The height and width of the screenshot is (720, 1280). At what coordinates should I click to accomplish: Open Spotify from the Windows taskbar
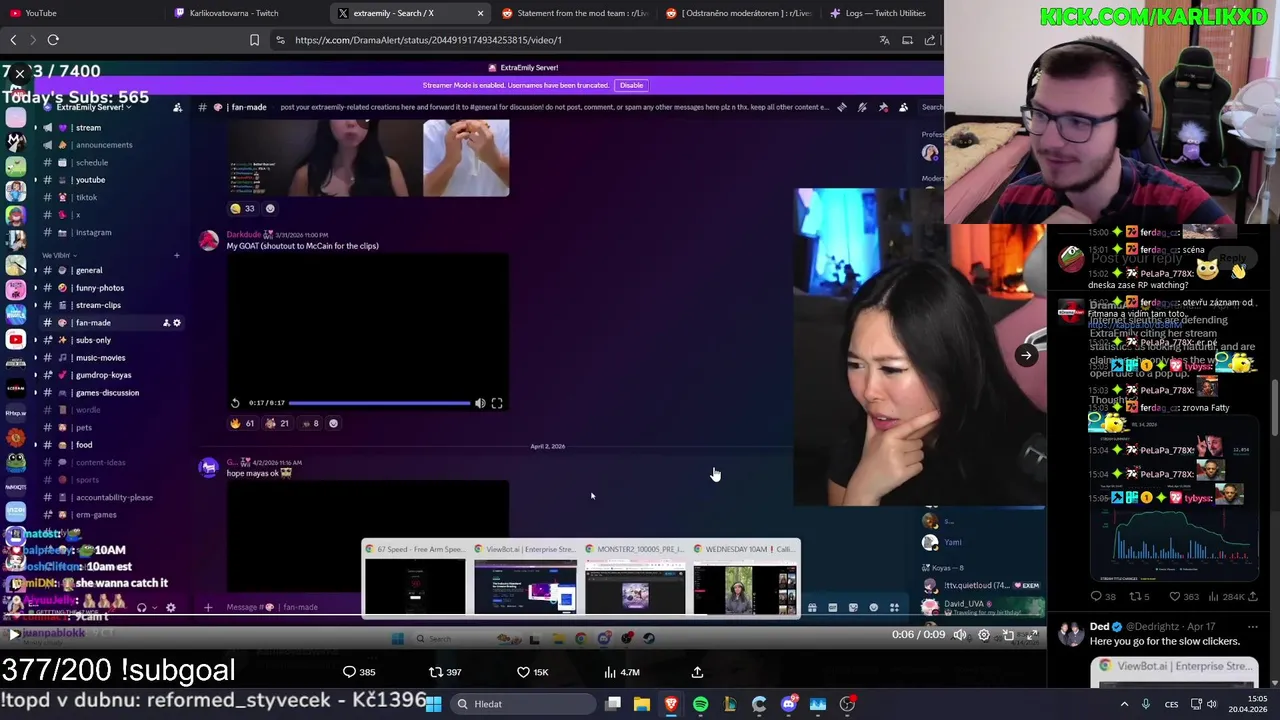700,704
